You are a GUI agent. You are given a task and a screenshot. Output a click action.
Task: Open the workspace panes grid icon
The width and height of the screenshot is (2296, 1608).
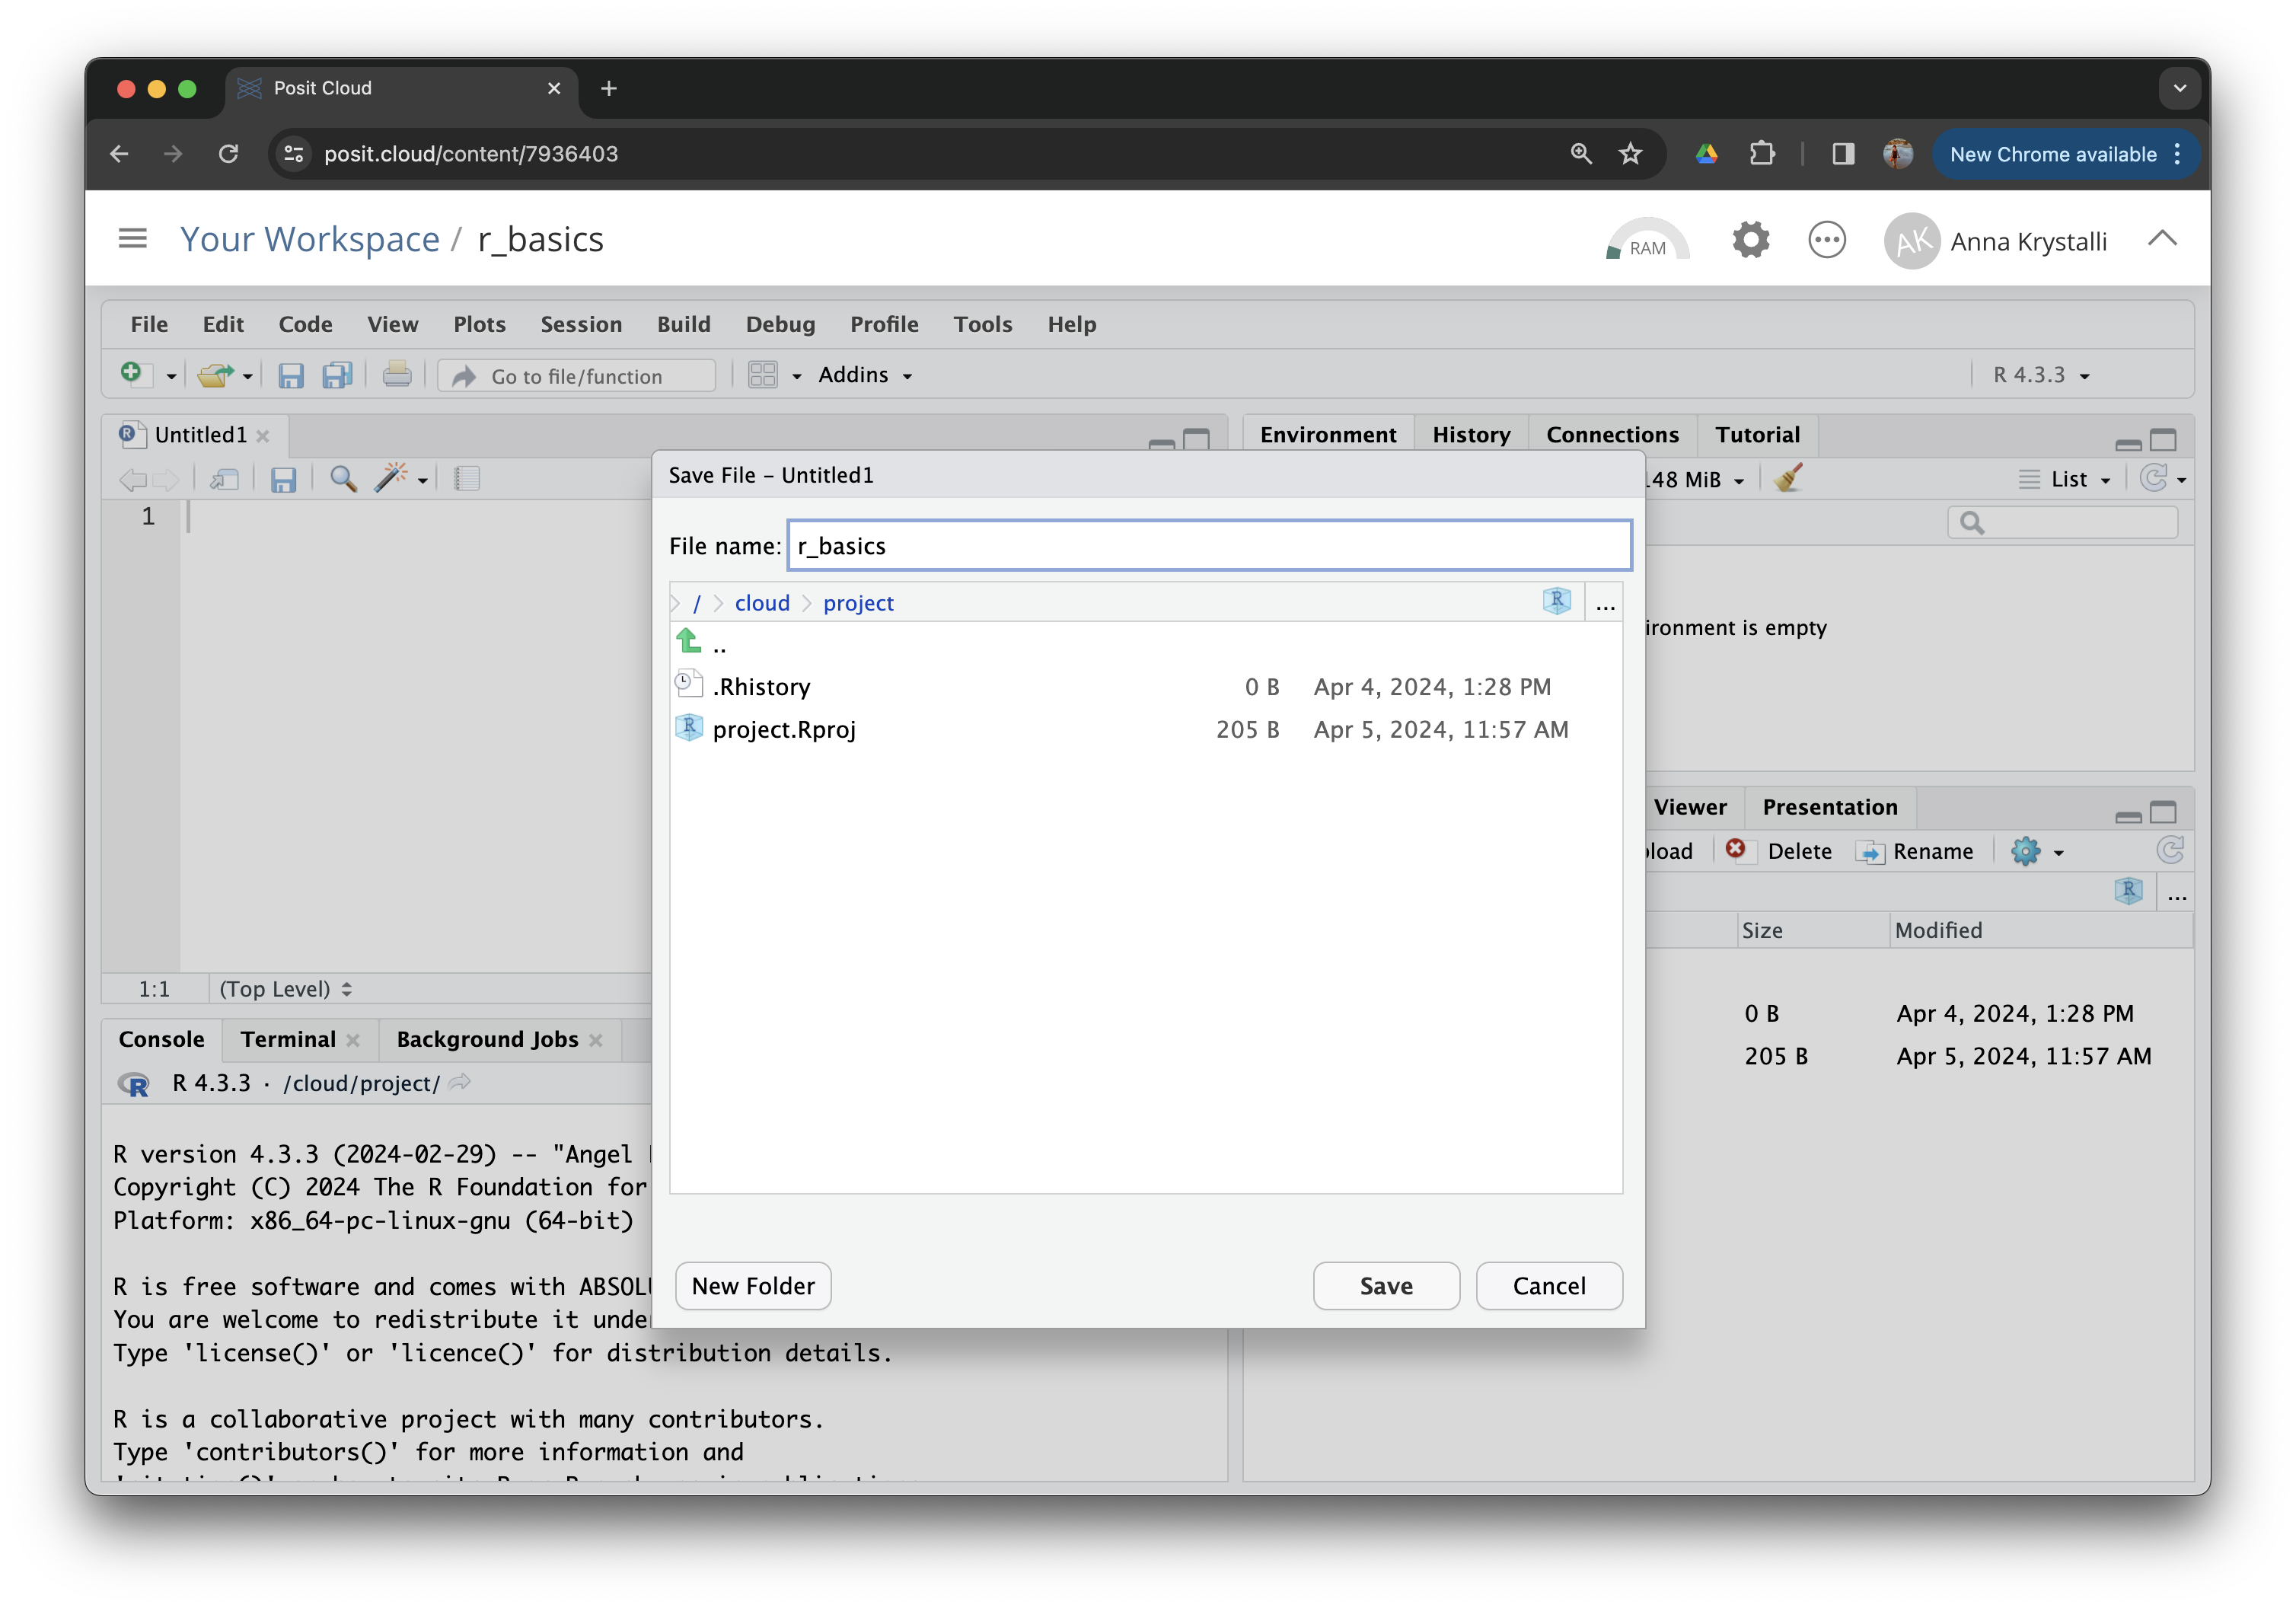pyautogui.click(x=763, y=375)
